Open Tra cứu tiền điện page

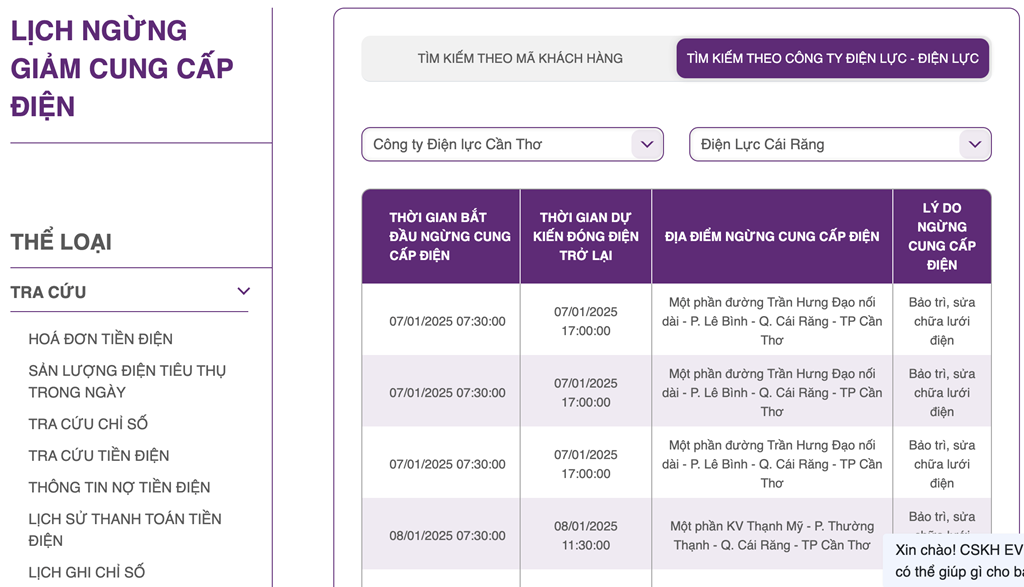(99, 456)
